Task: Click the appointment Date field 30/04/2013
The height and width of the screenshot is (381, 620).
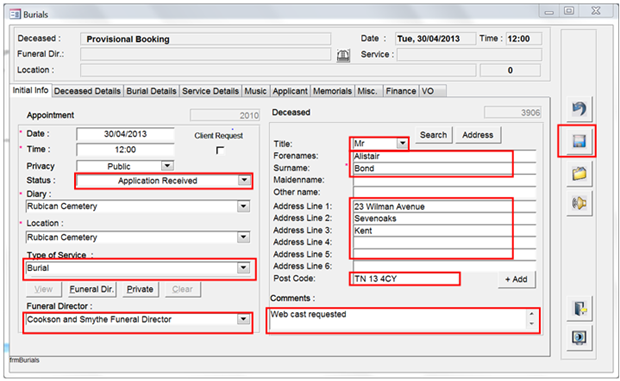Action: click(x=125, y=134)
